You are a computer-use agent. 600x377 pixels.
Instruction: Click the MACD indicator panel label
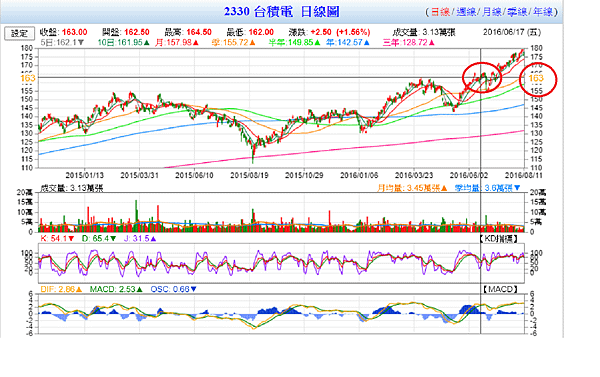[x=499, y=289]
